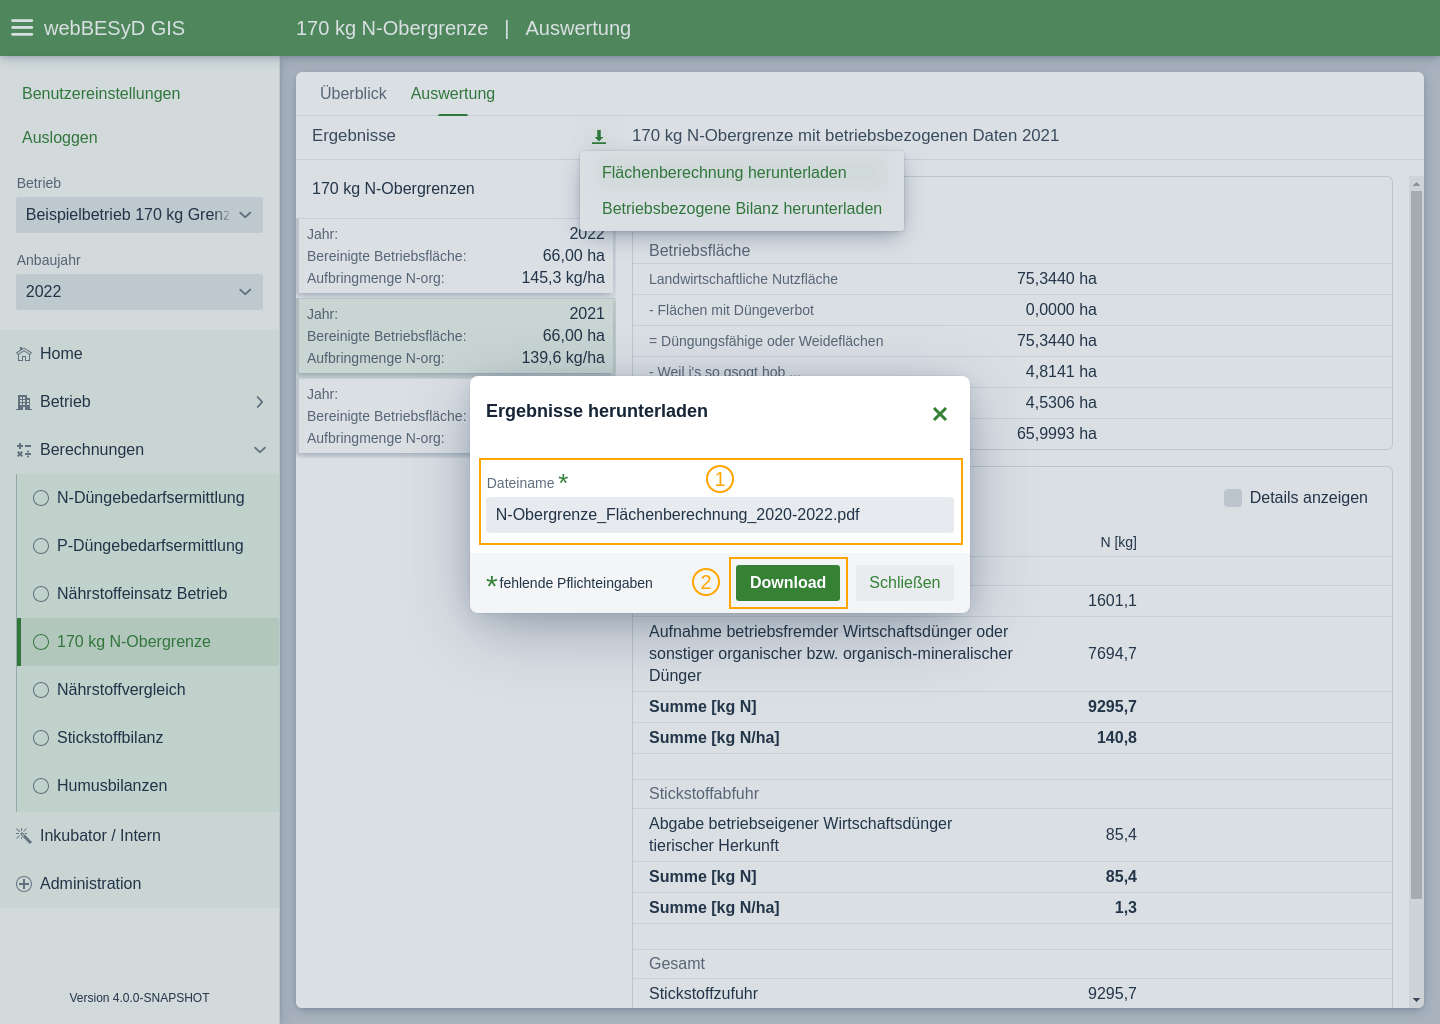Select Stickstoffbilanz circle marker

(41, 738)
